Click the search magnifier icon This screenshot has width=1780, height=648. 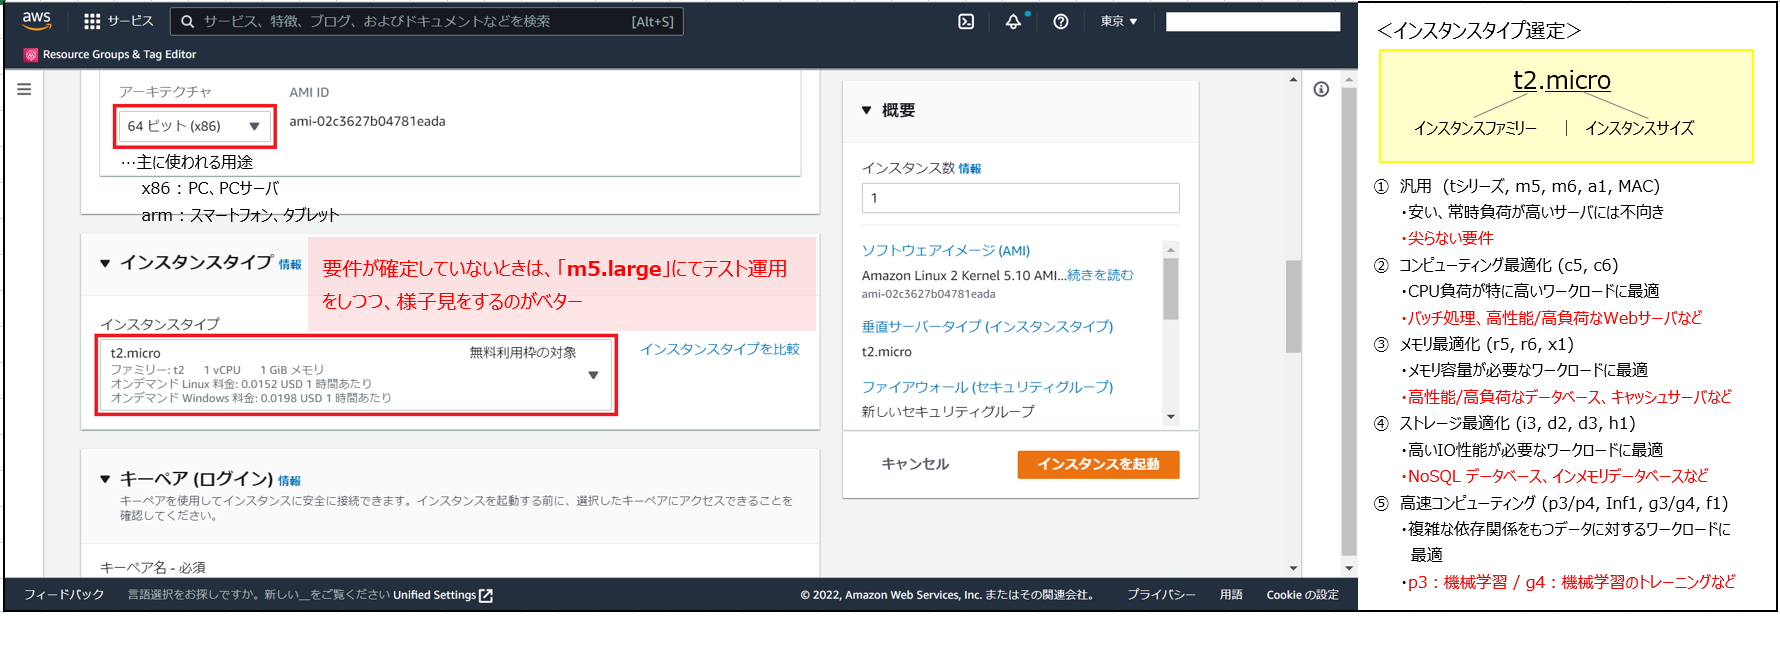(187, 21)
